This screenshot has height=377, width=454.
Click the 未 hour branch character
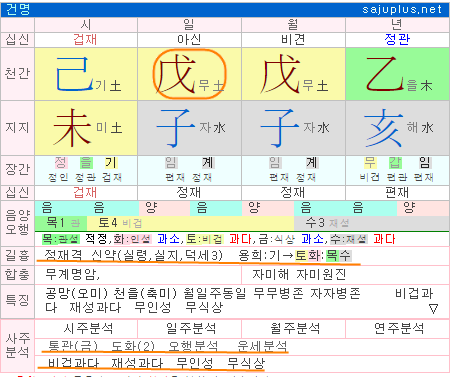72,128
